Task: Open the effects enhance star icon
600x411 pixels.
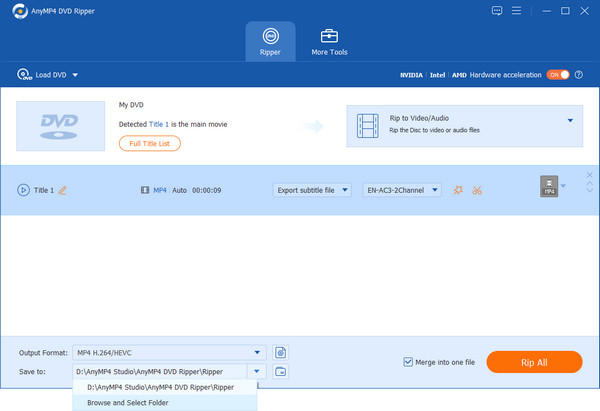Action: tap(458, 190)
